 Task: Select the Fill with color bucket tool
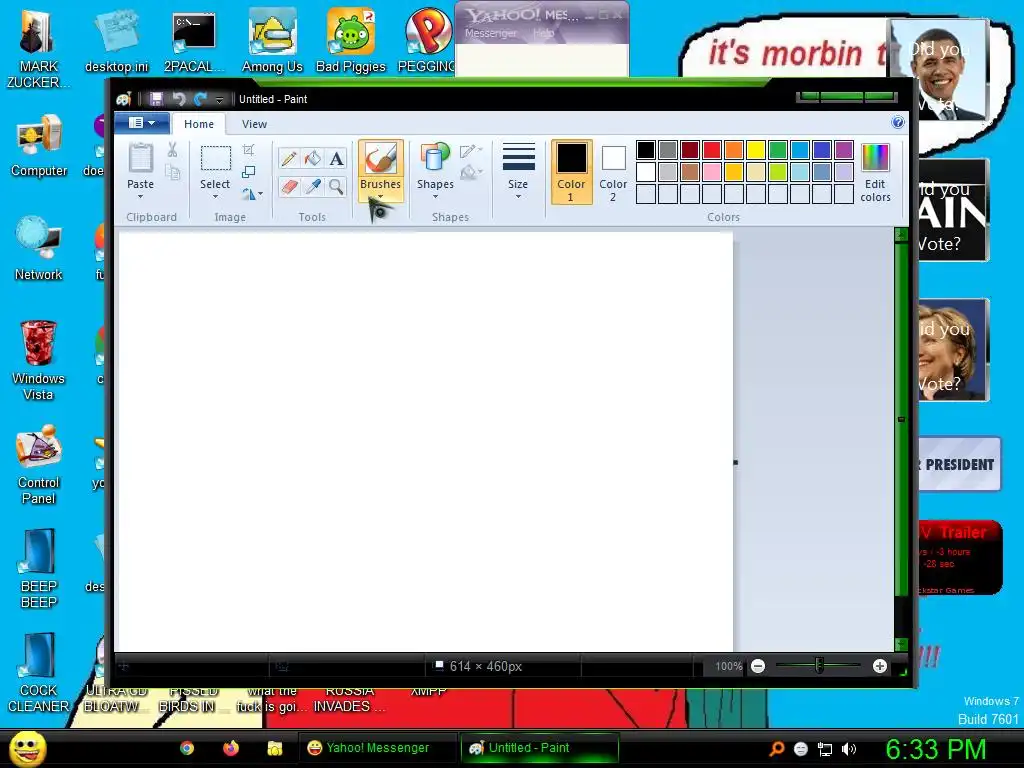coord(312,159)
